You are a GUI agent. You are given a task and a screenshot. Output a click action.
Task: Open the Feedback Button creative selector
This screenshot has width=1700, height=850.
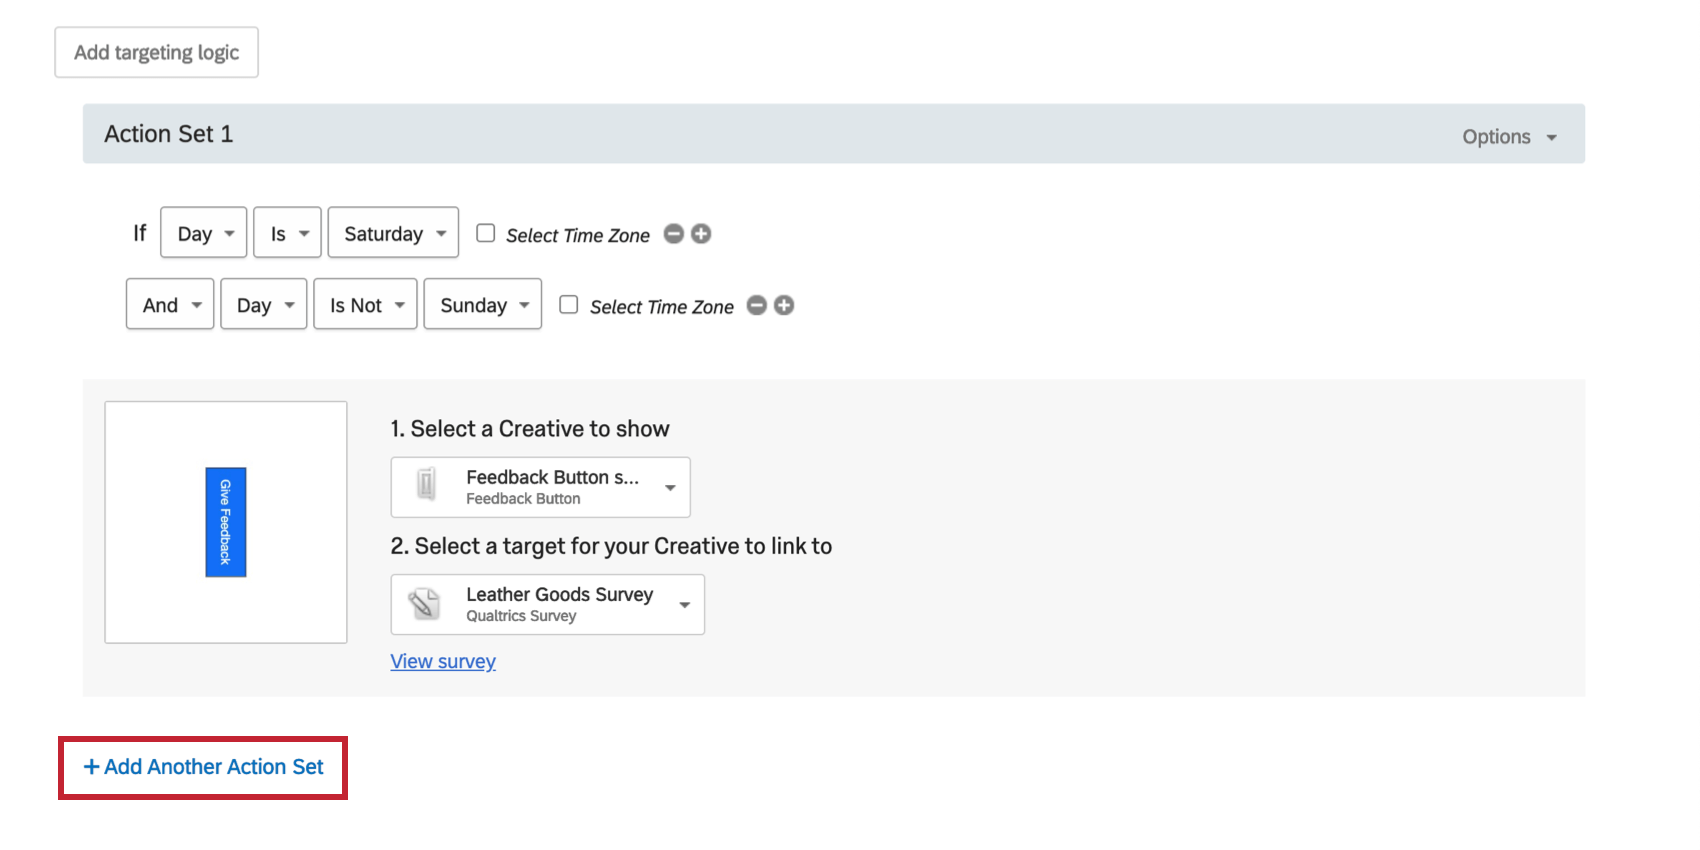[540, 487]
